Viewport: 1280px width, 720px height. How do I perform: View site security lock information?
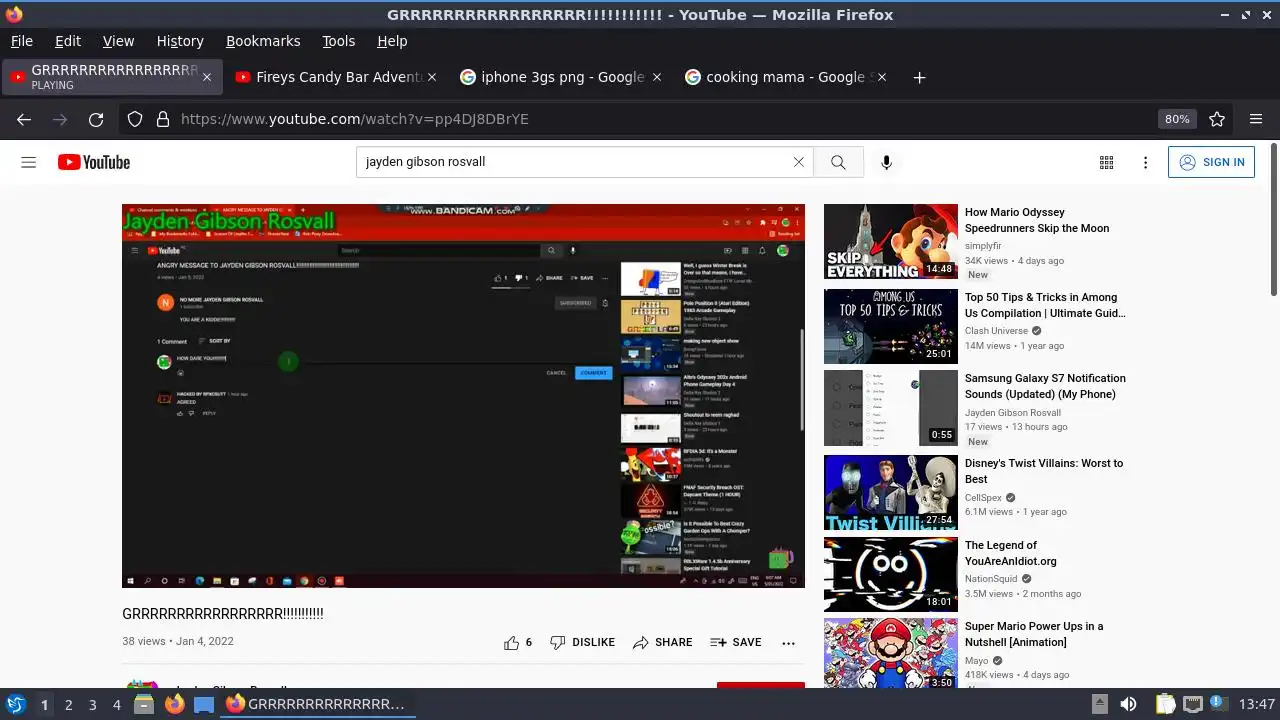tap(162, 119)
